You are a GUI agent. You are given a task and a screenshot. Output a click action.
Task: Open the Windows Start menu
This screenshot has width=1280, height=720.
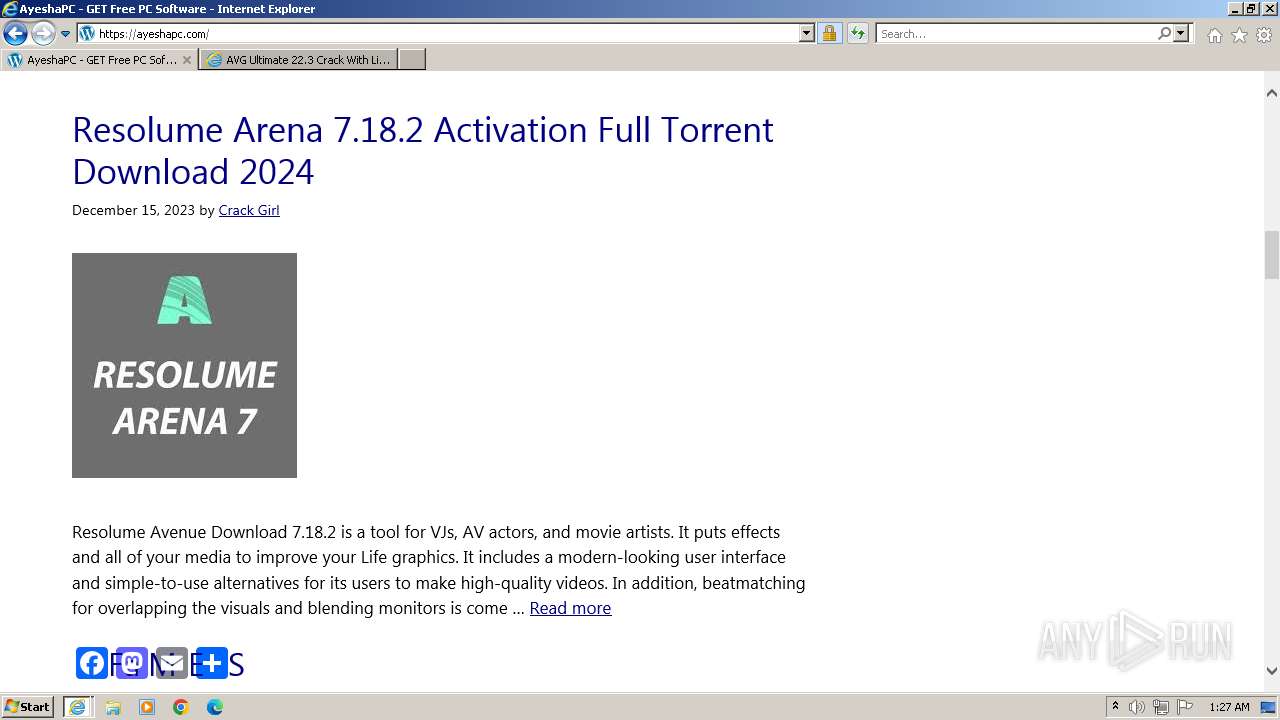point(28,707)
